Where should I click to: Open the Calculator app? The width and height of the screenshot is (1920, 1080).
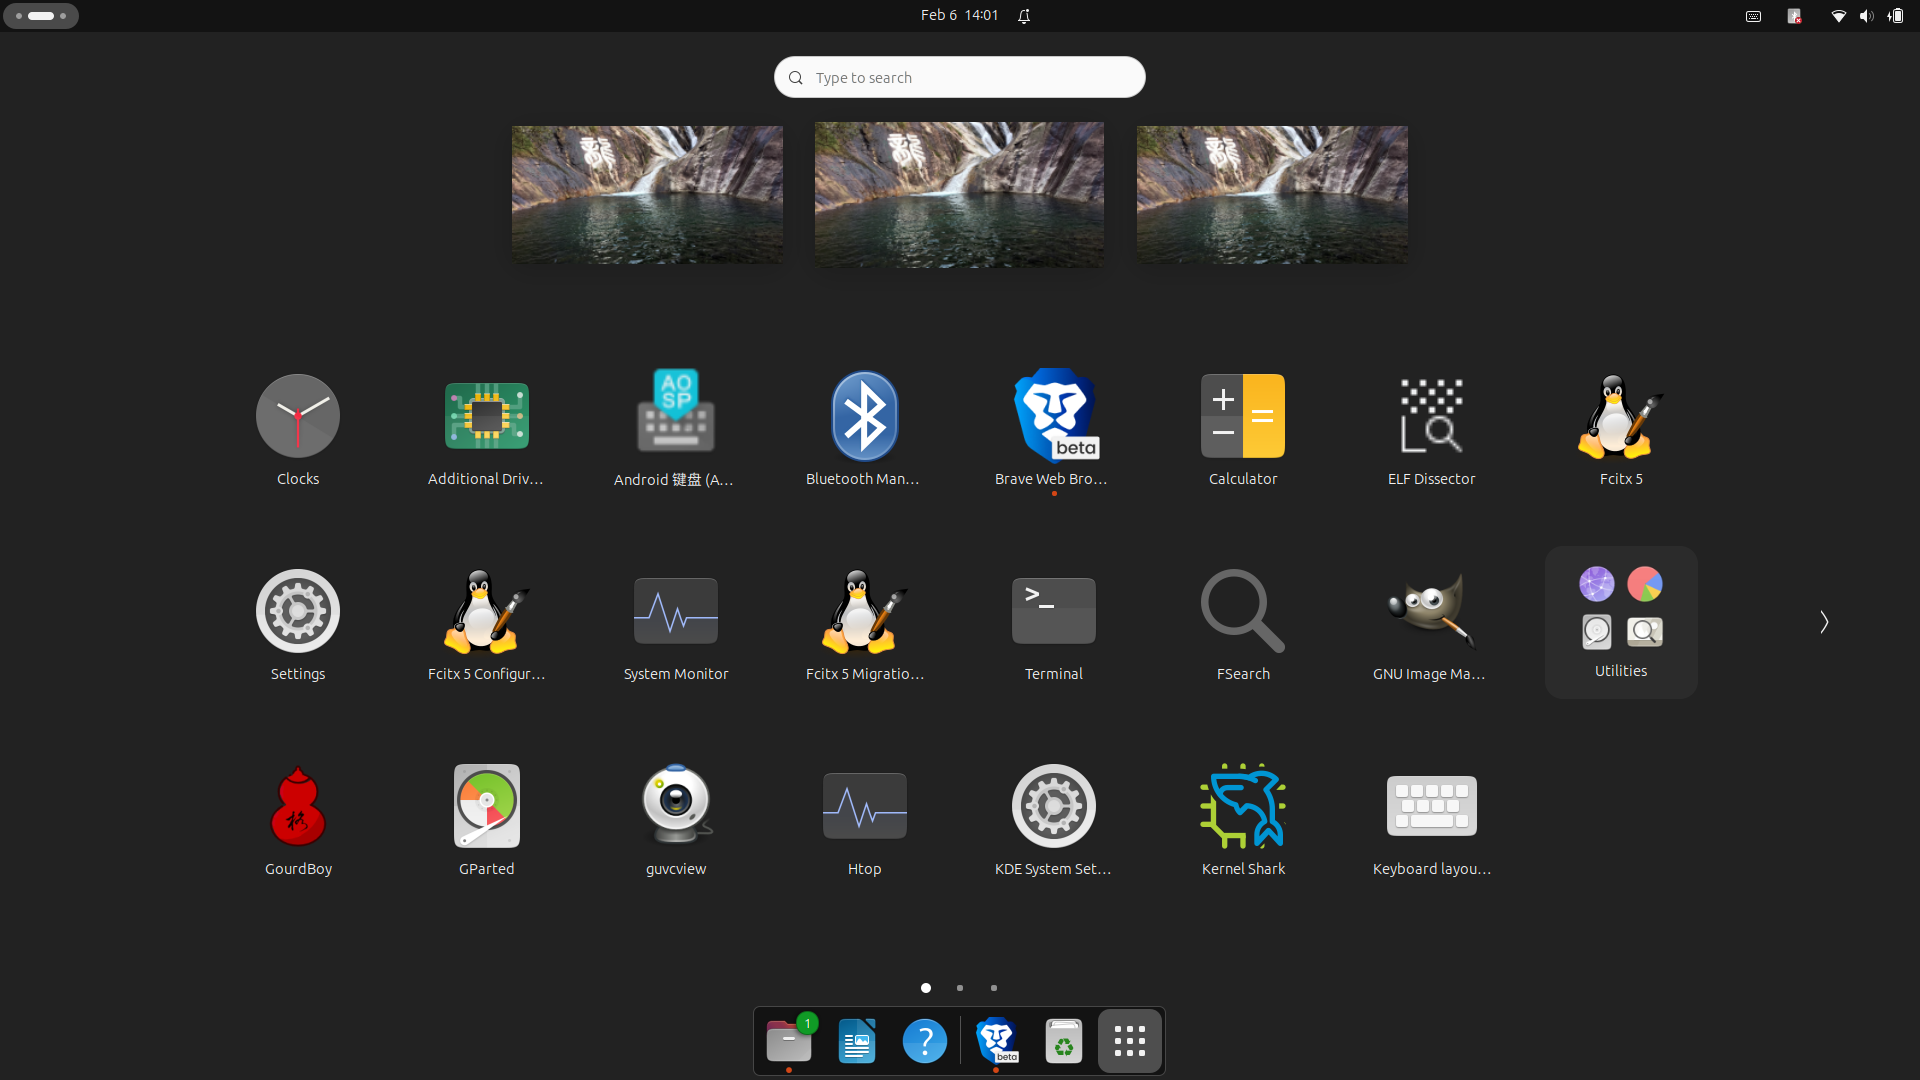[1243, 430]
